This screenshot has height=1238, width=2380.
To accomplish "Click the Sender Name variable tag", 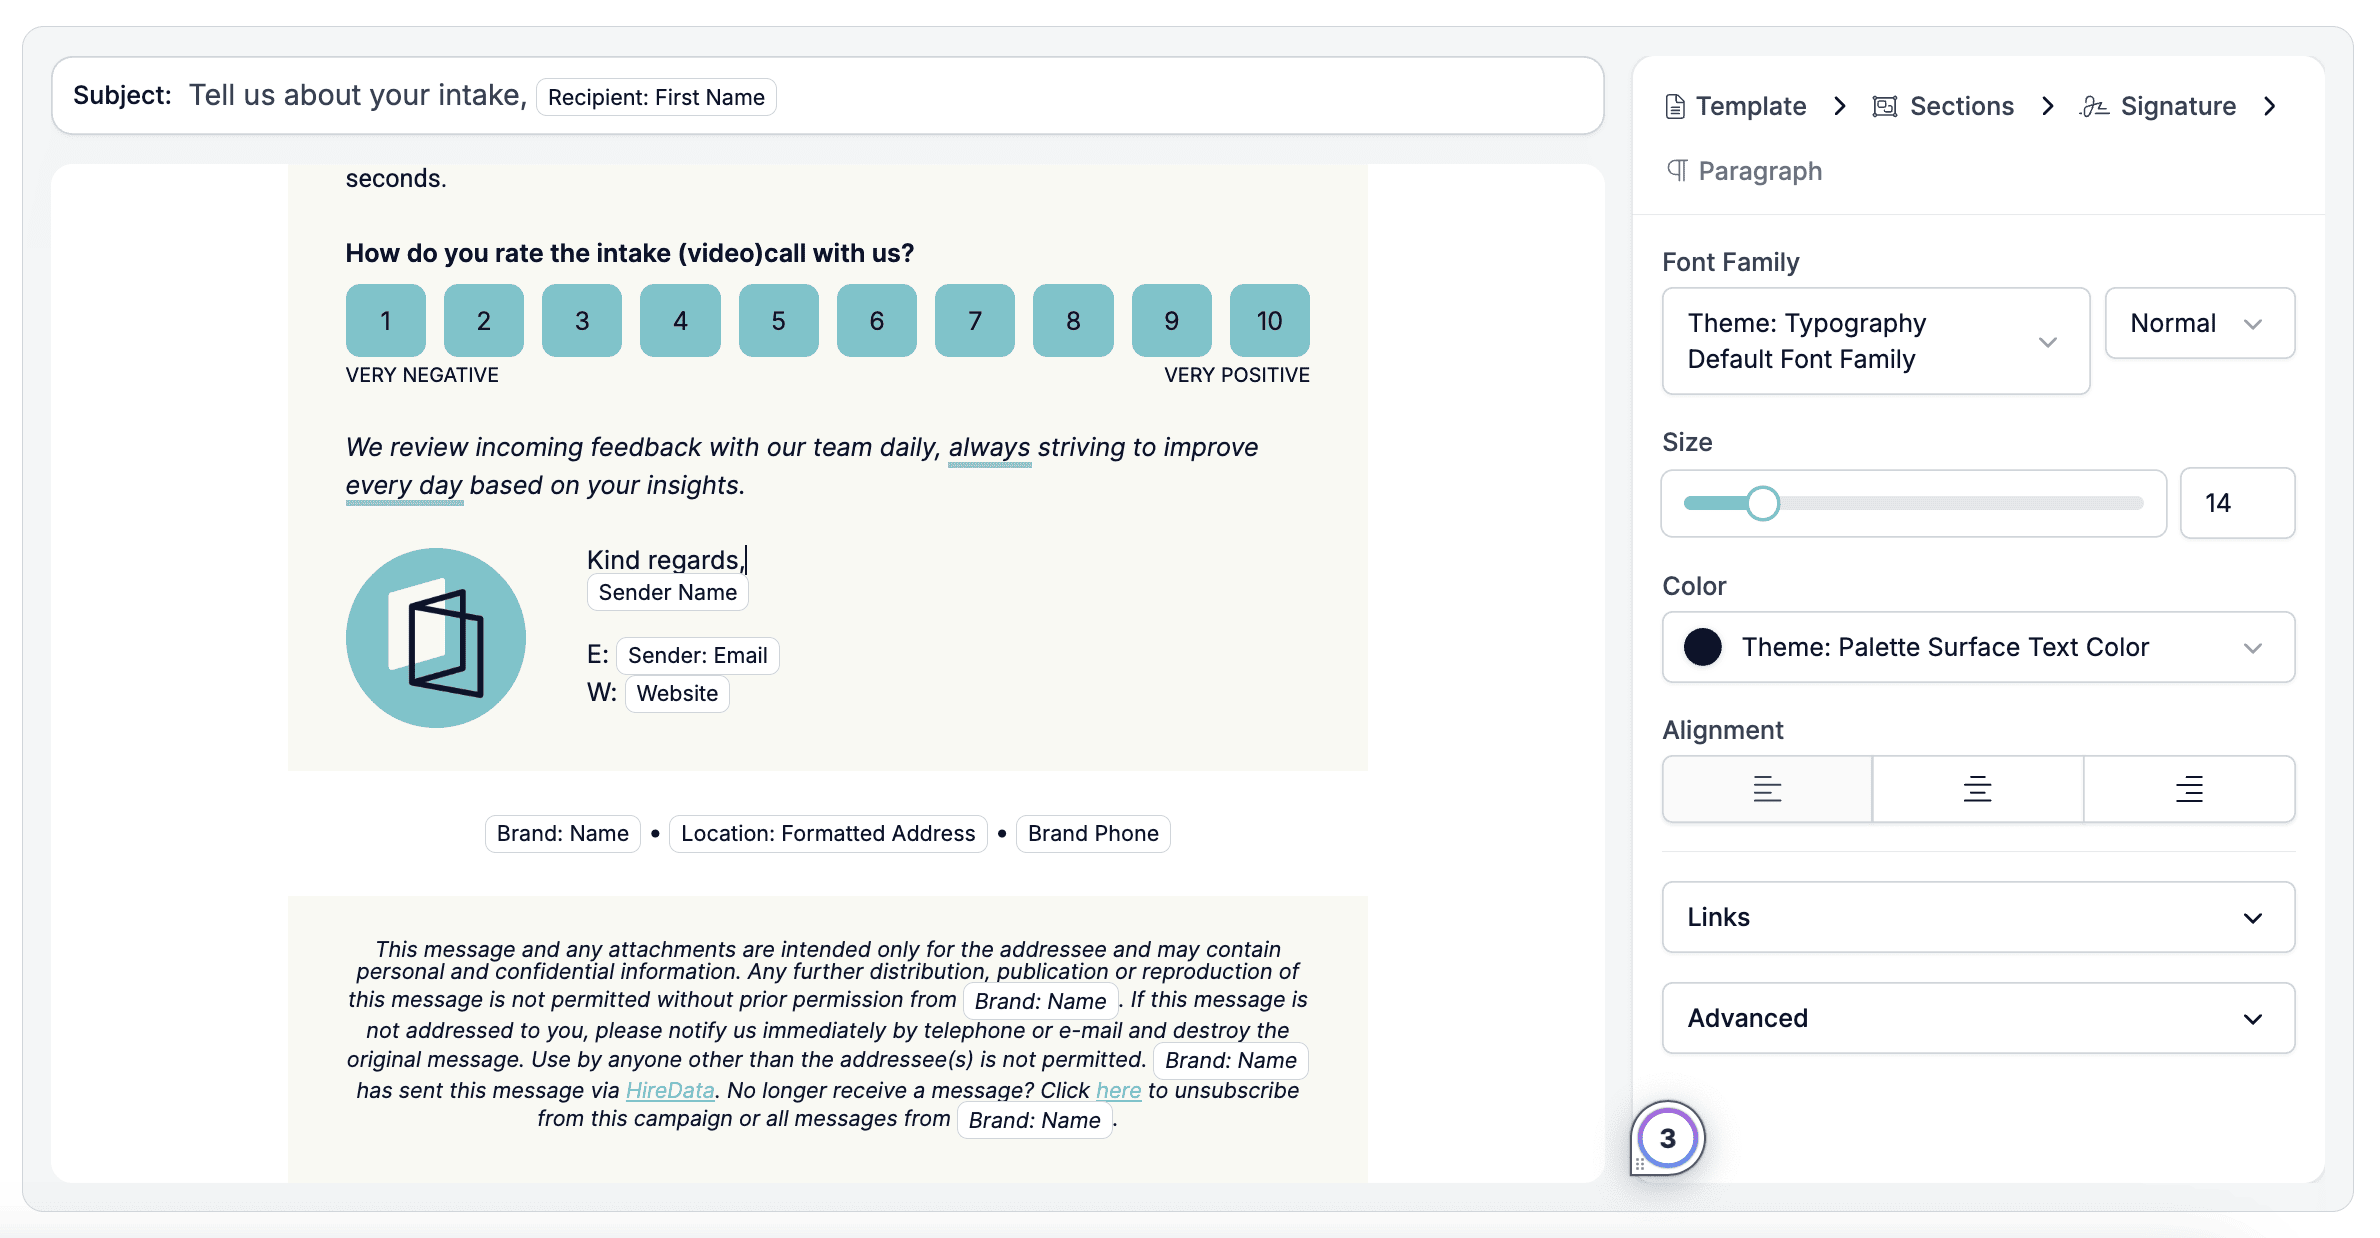I will (x=667, y=592).
